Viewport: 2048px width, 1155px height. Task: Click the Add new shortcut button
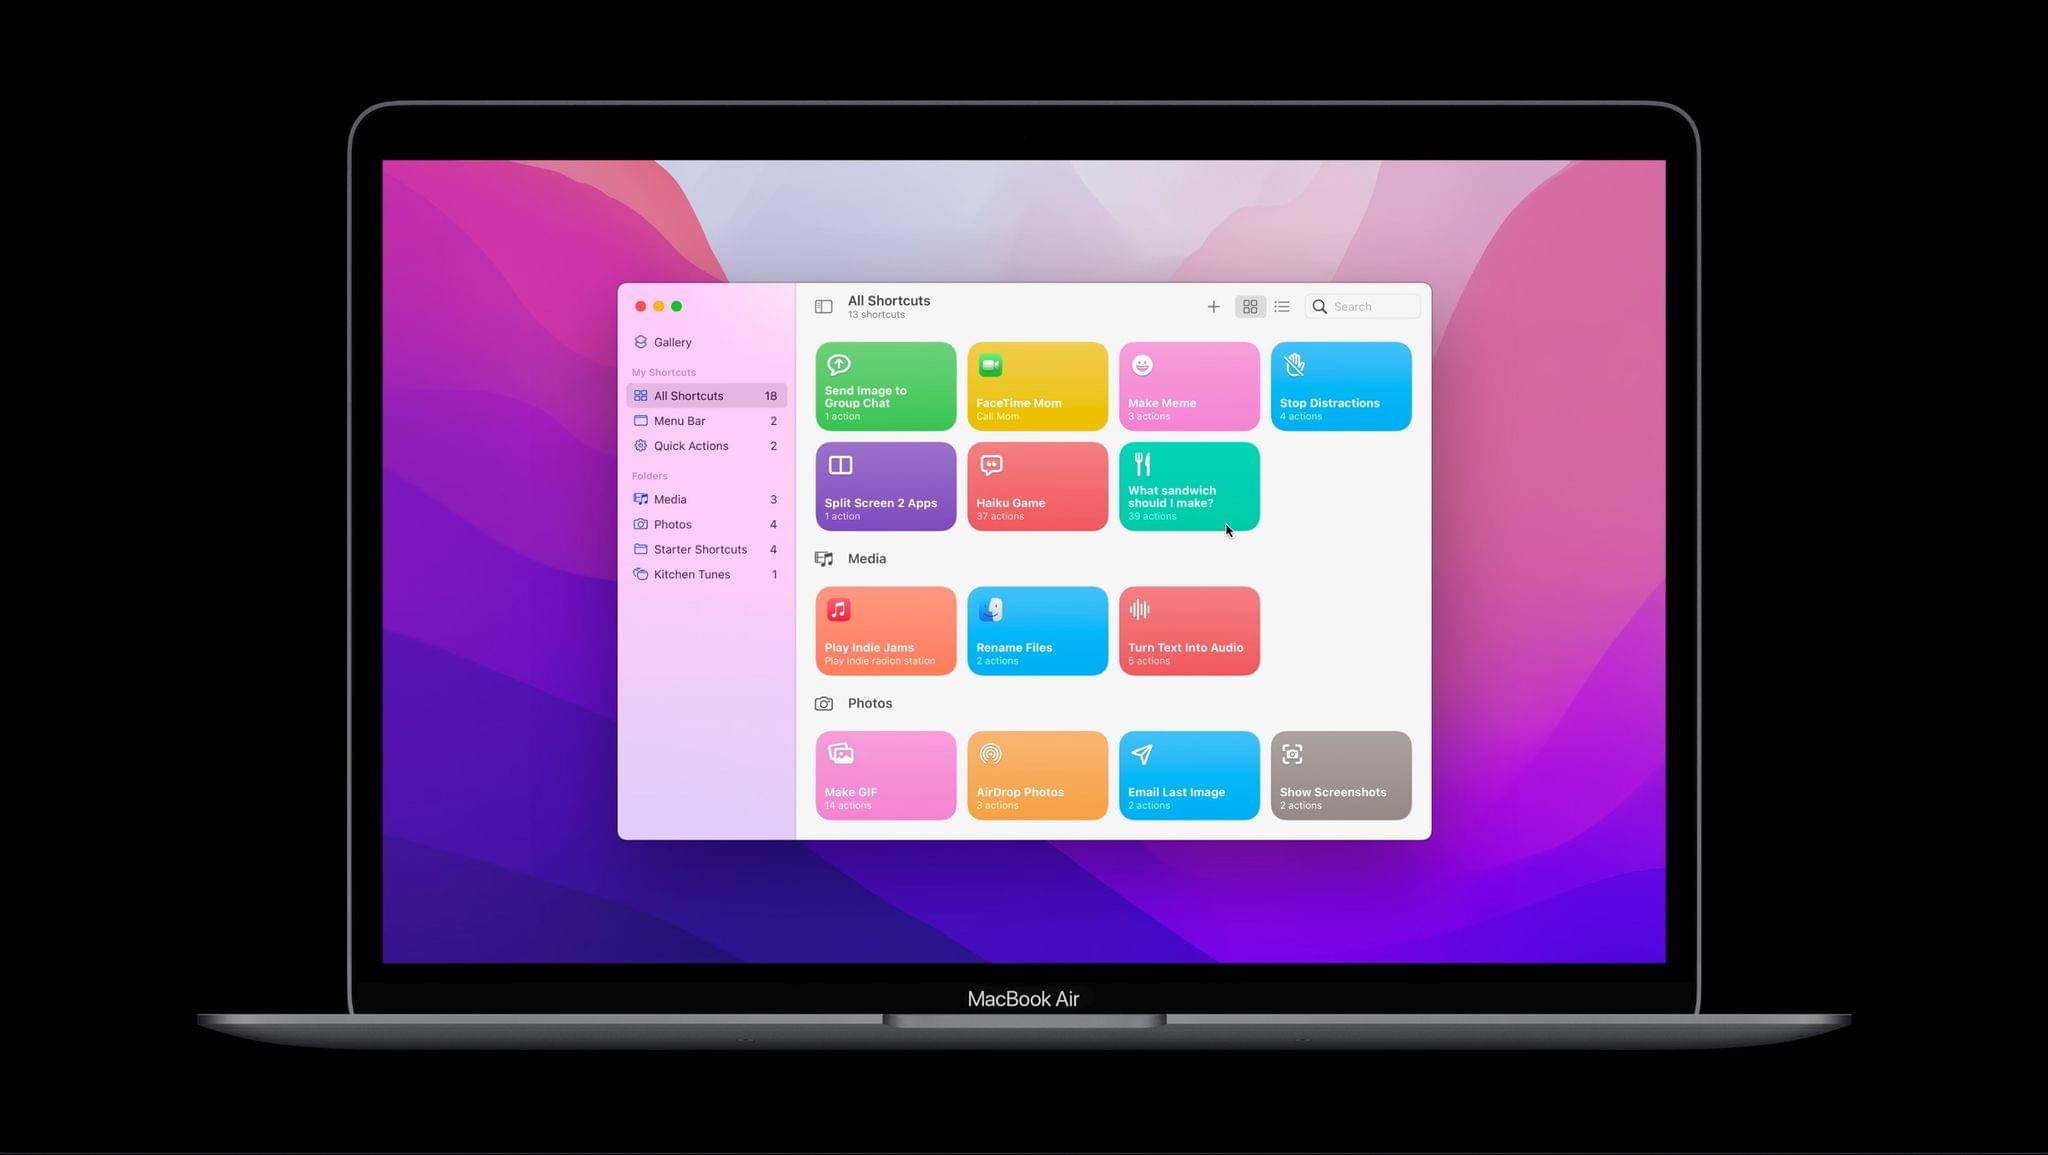point(1212,307)
